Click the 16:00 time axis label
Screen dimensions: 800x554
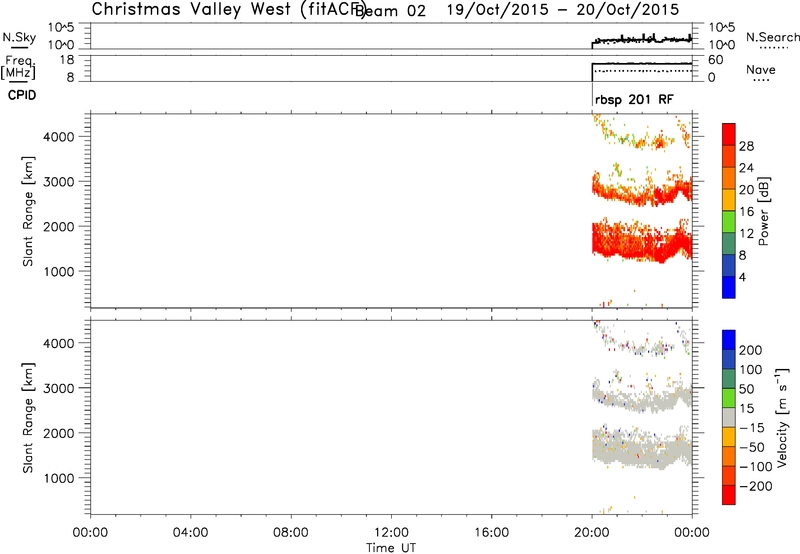(491, 533)
